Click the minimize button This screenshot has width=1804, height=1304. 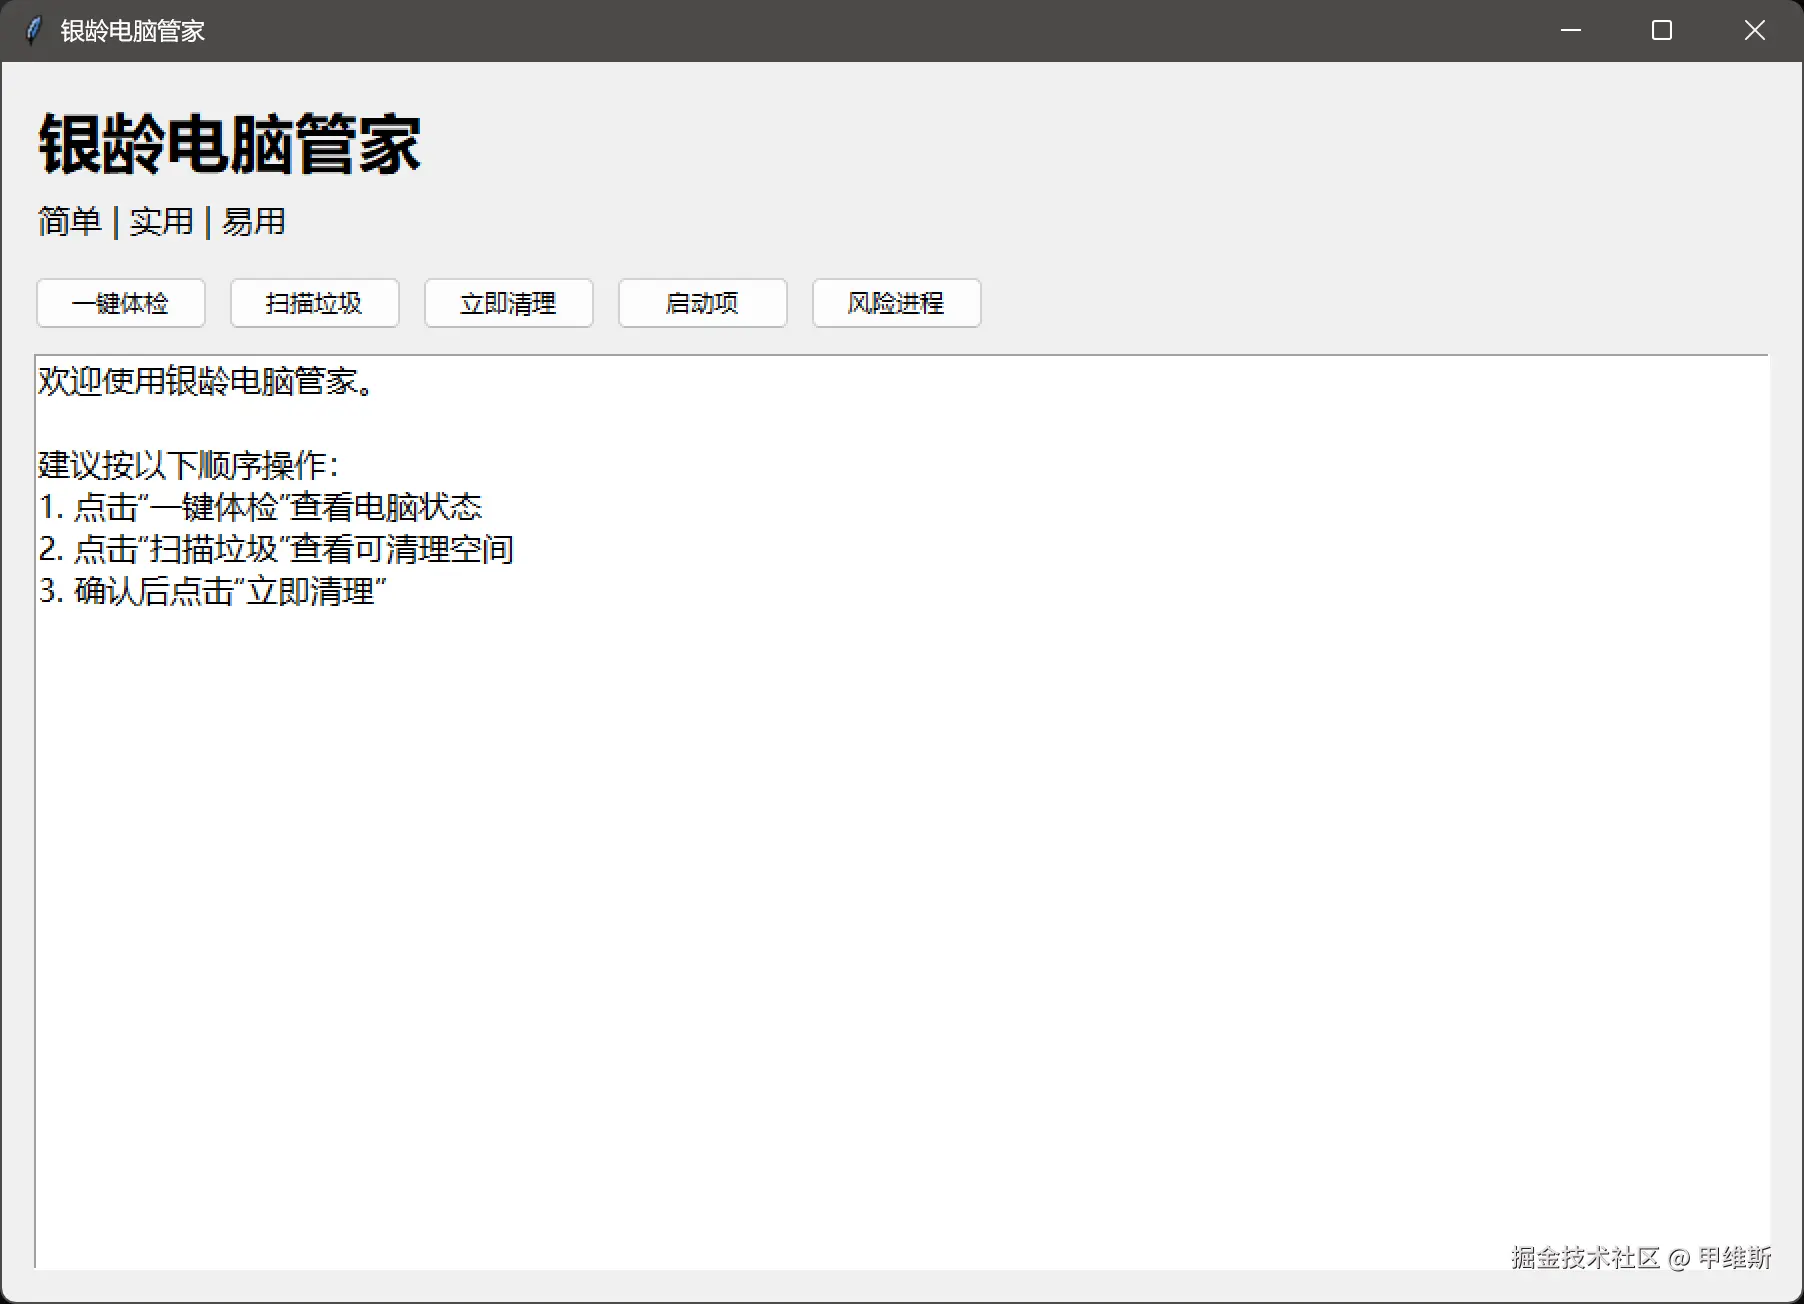click(x=1569, y=30)
